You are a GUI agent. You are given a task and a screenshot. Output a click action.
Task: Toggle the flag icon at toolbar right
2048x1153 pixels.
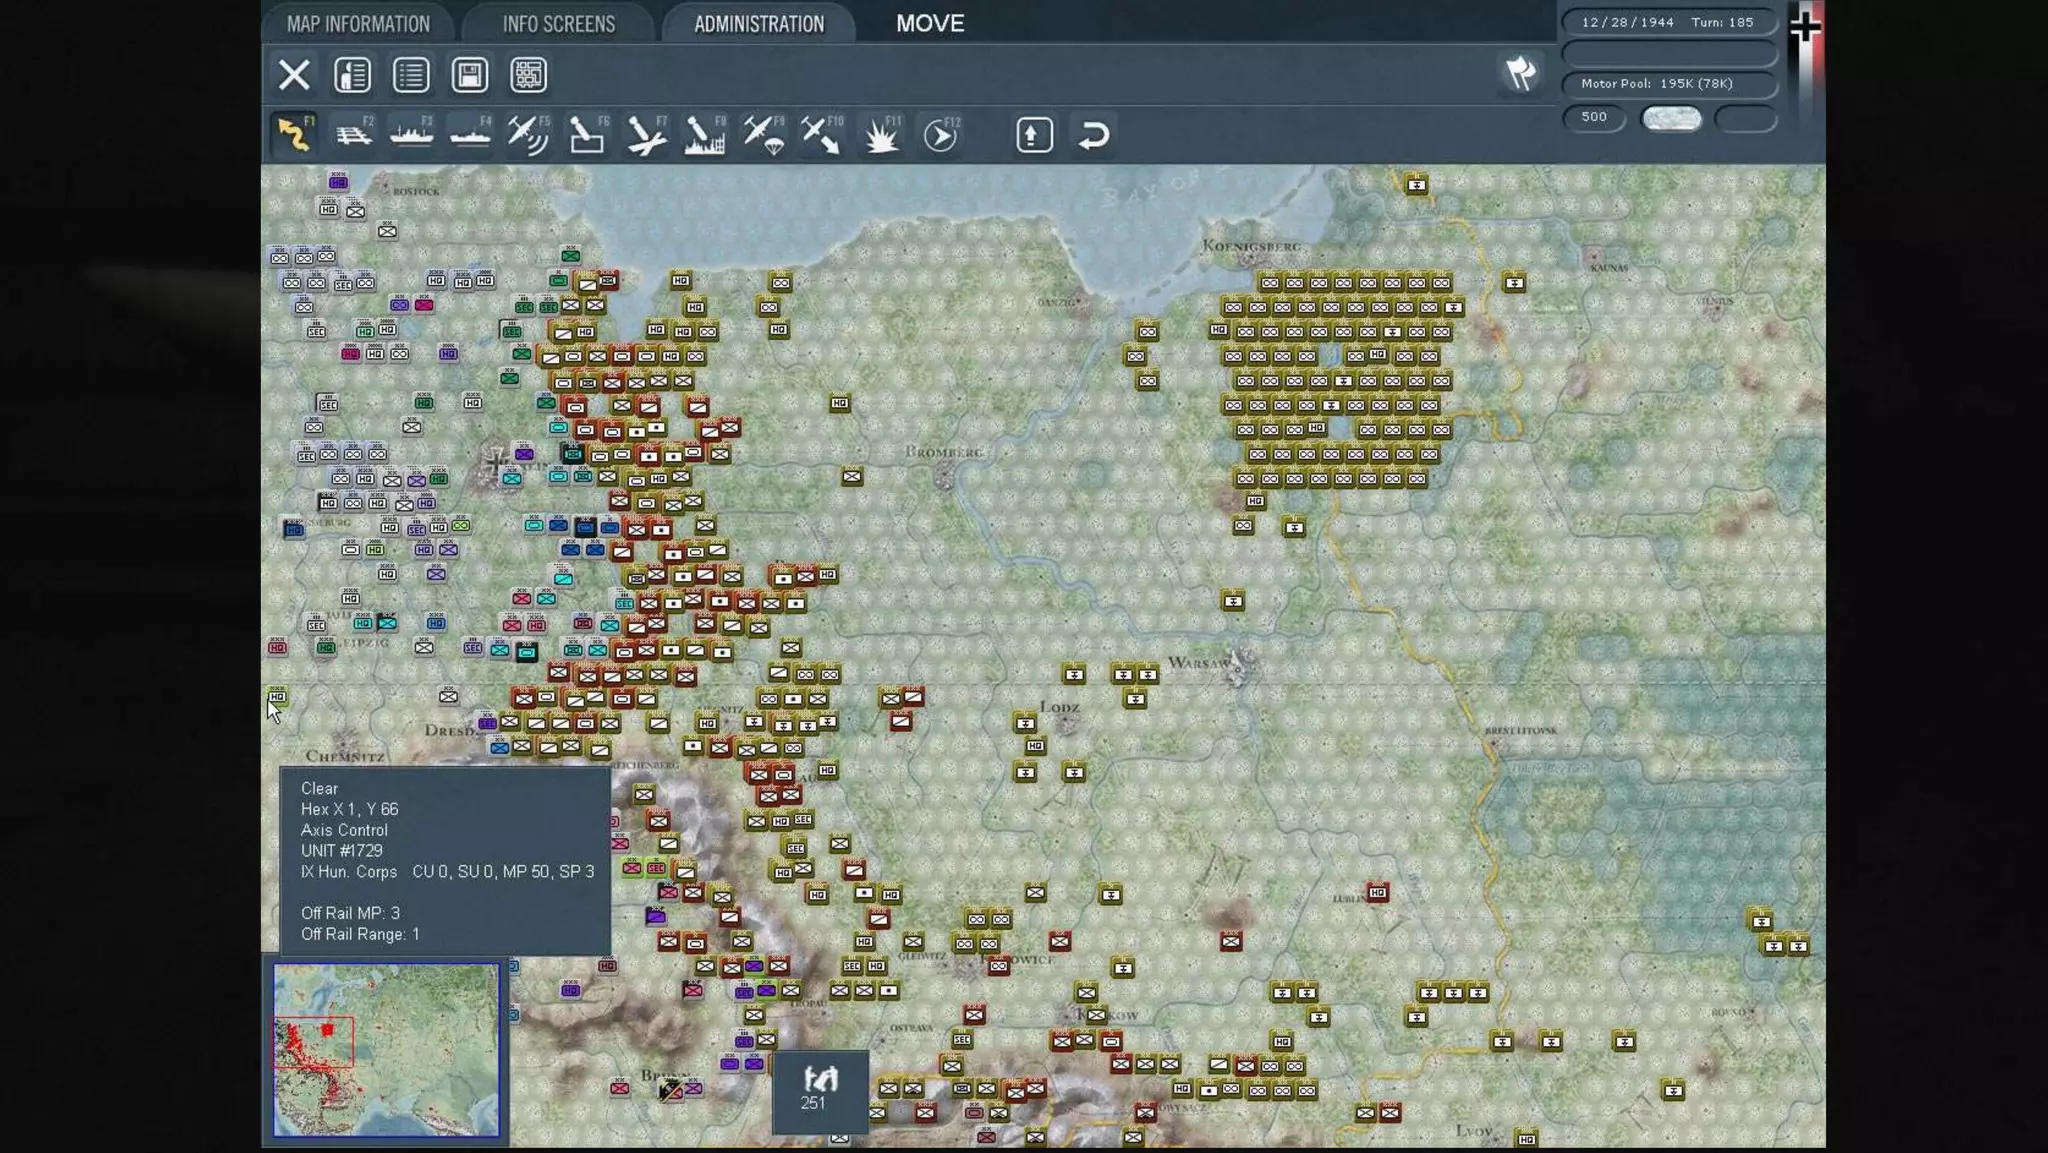coord(1520,73)
